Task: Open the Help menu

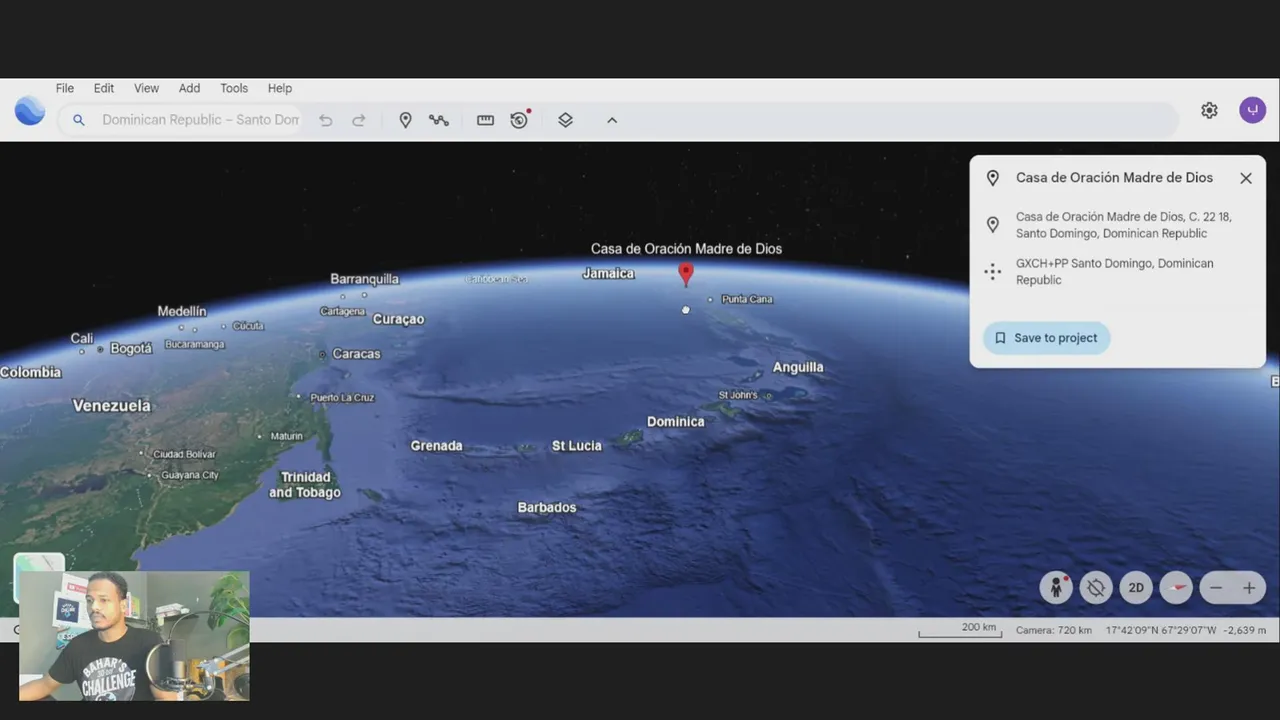Action: [x=280, y=88]
